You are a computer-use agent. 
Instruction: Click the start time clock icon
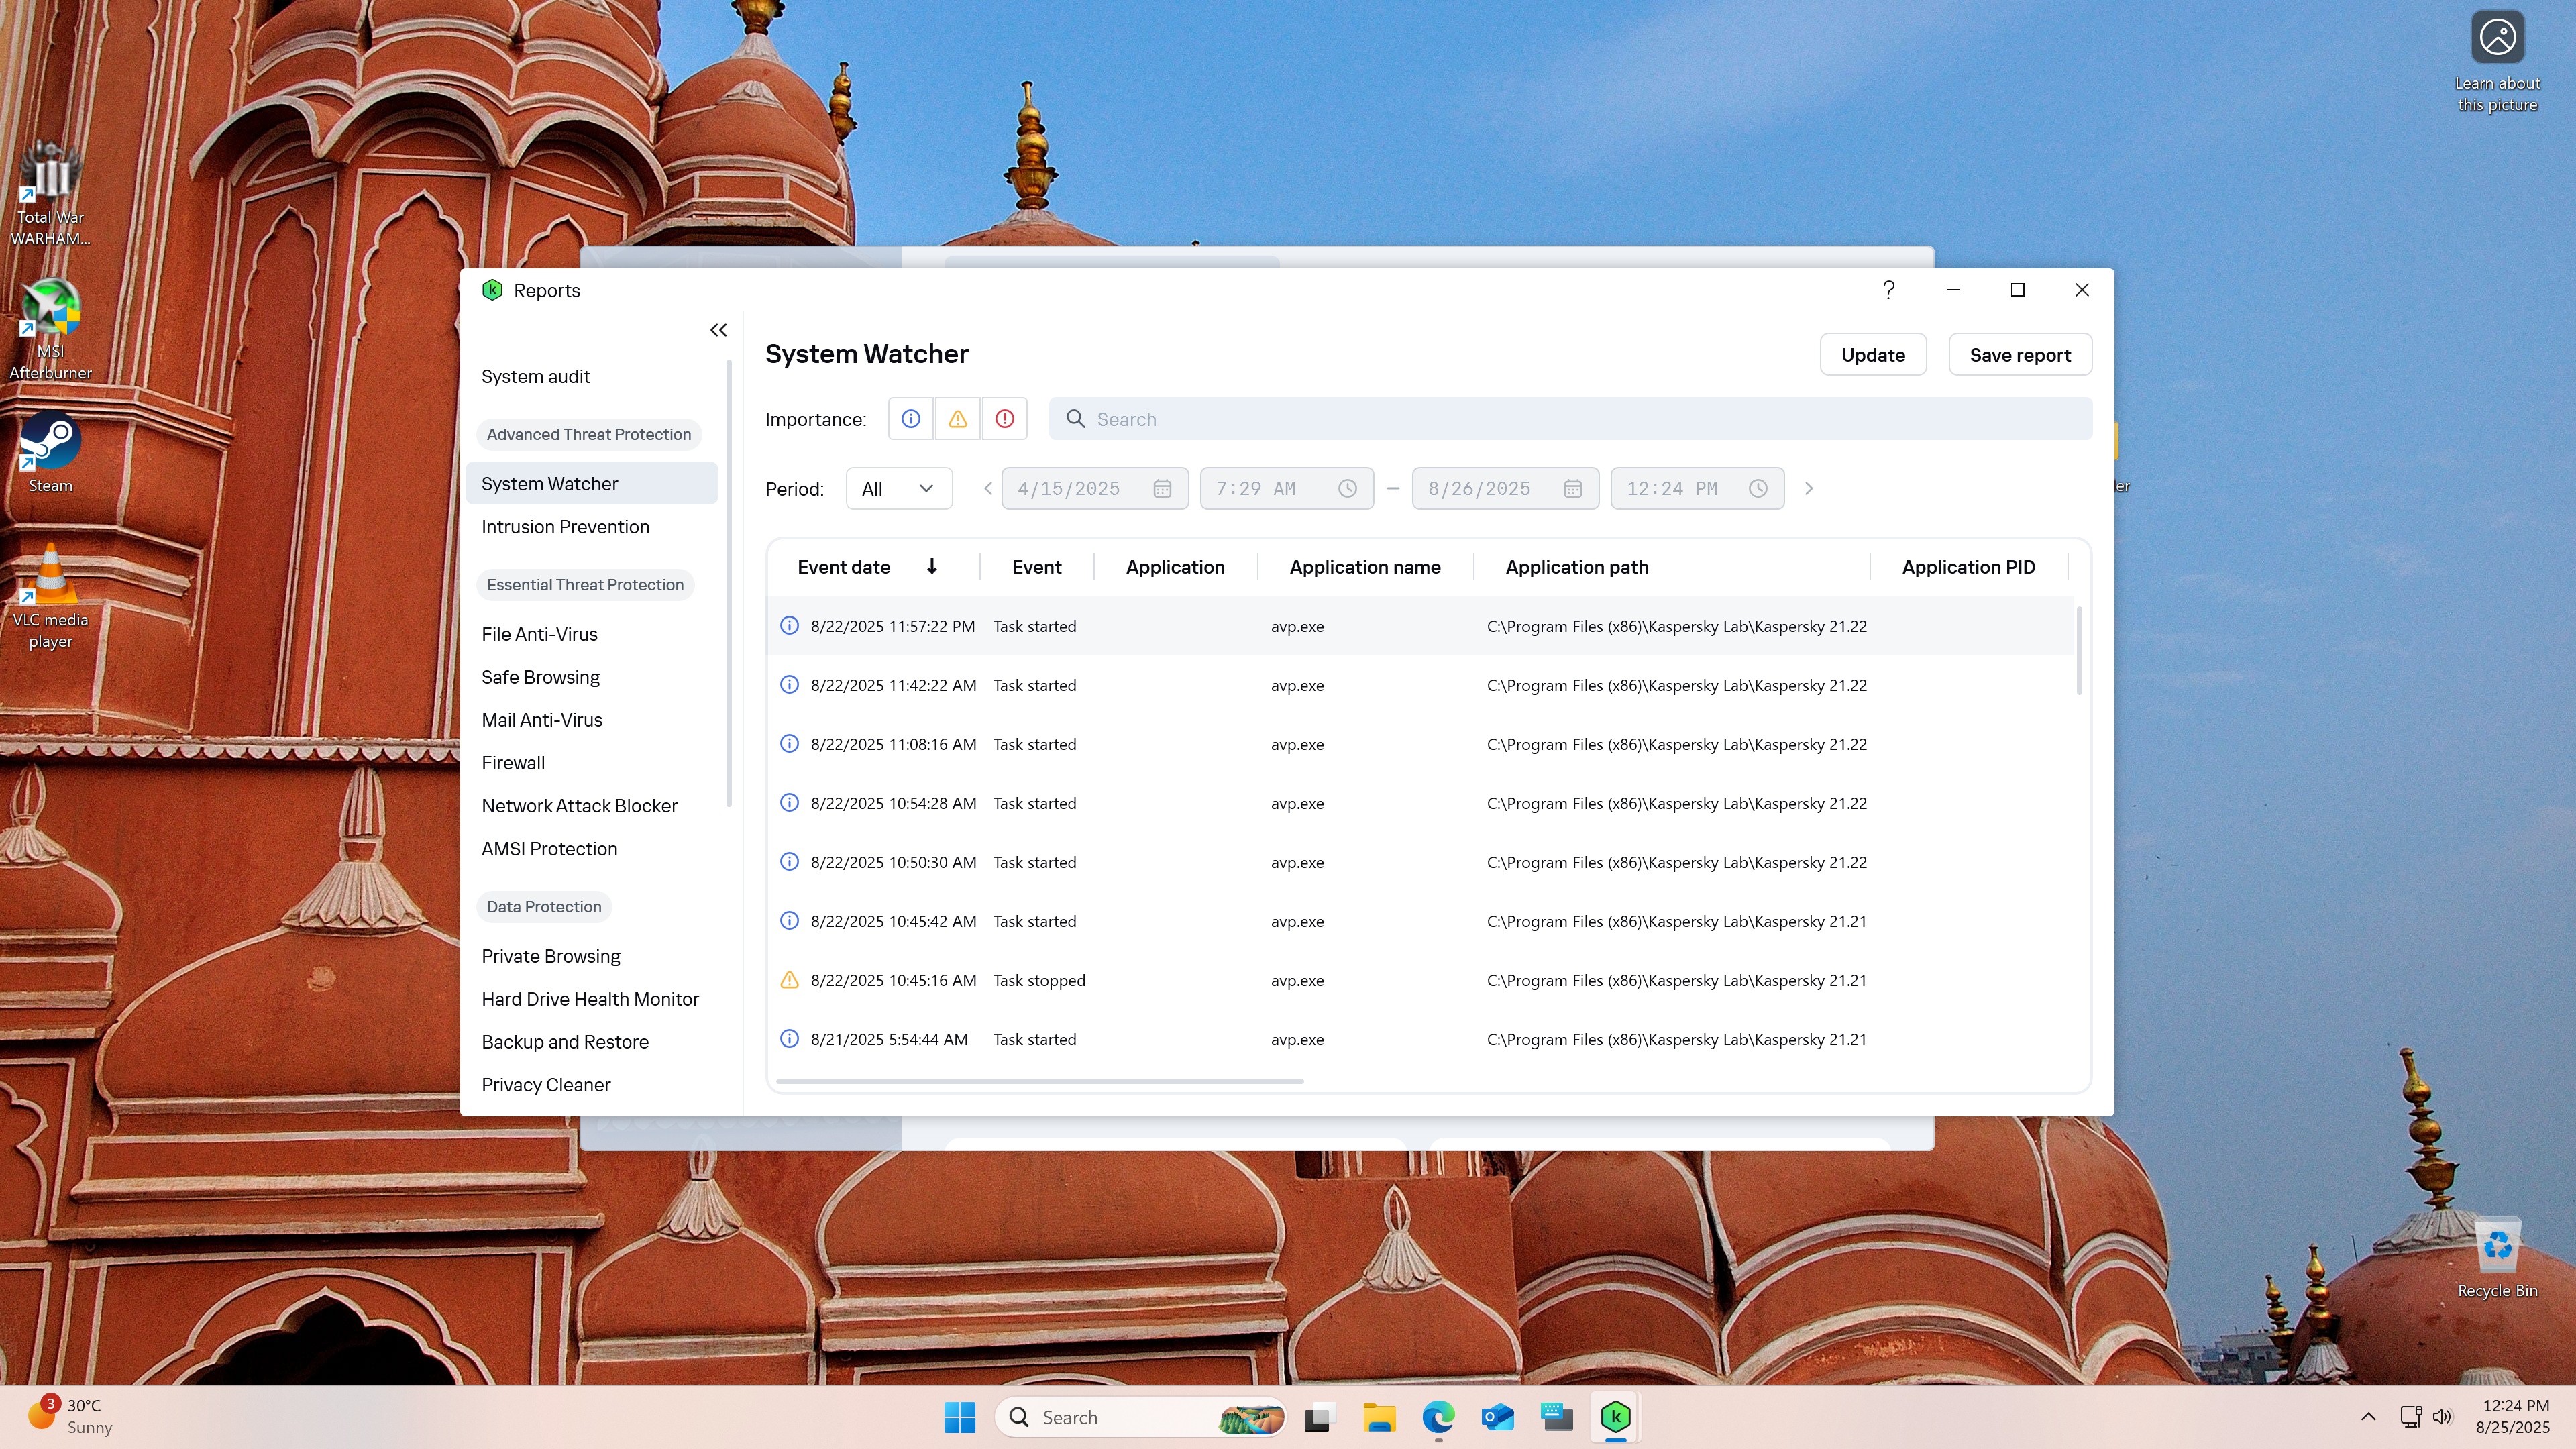point(1347,489)
